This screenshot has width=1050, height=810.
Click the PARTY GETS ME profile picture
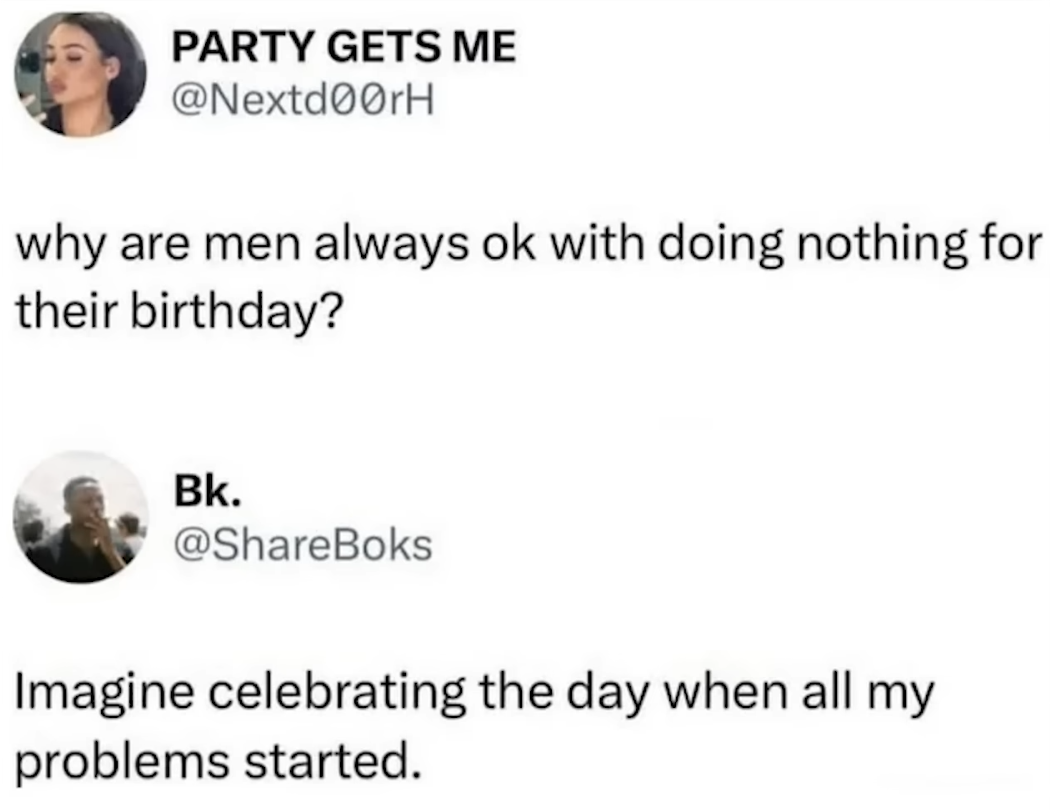pos(80,74)
